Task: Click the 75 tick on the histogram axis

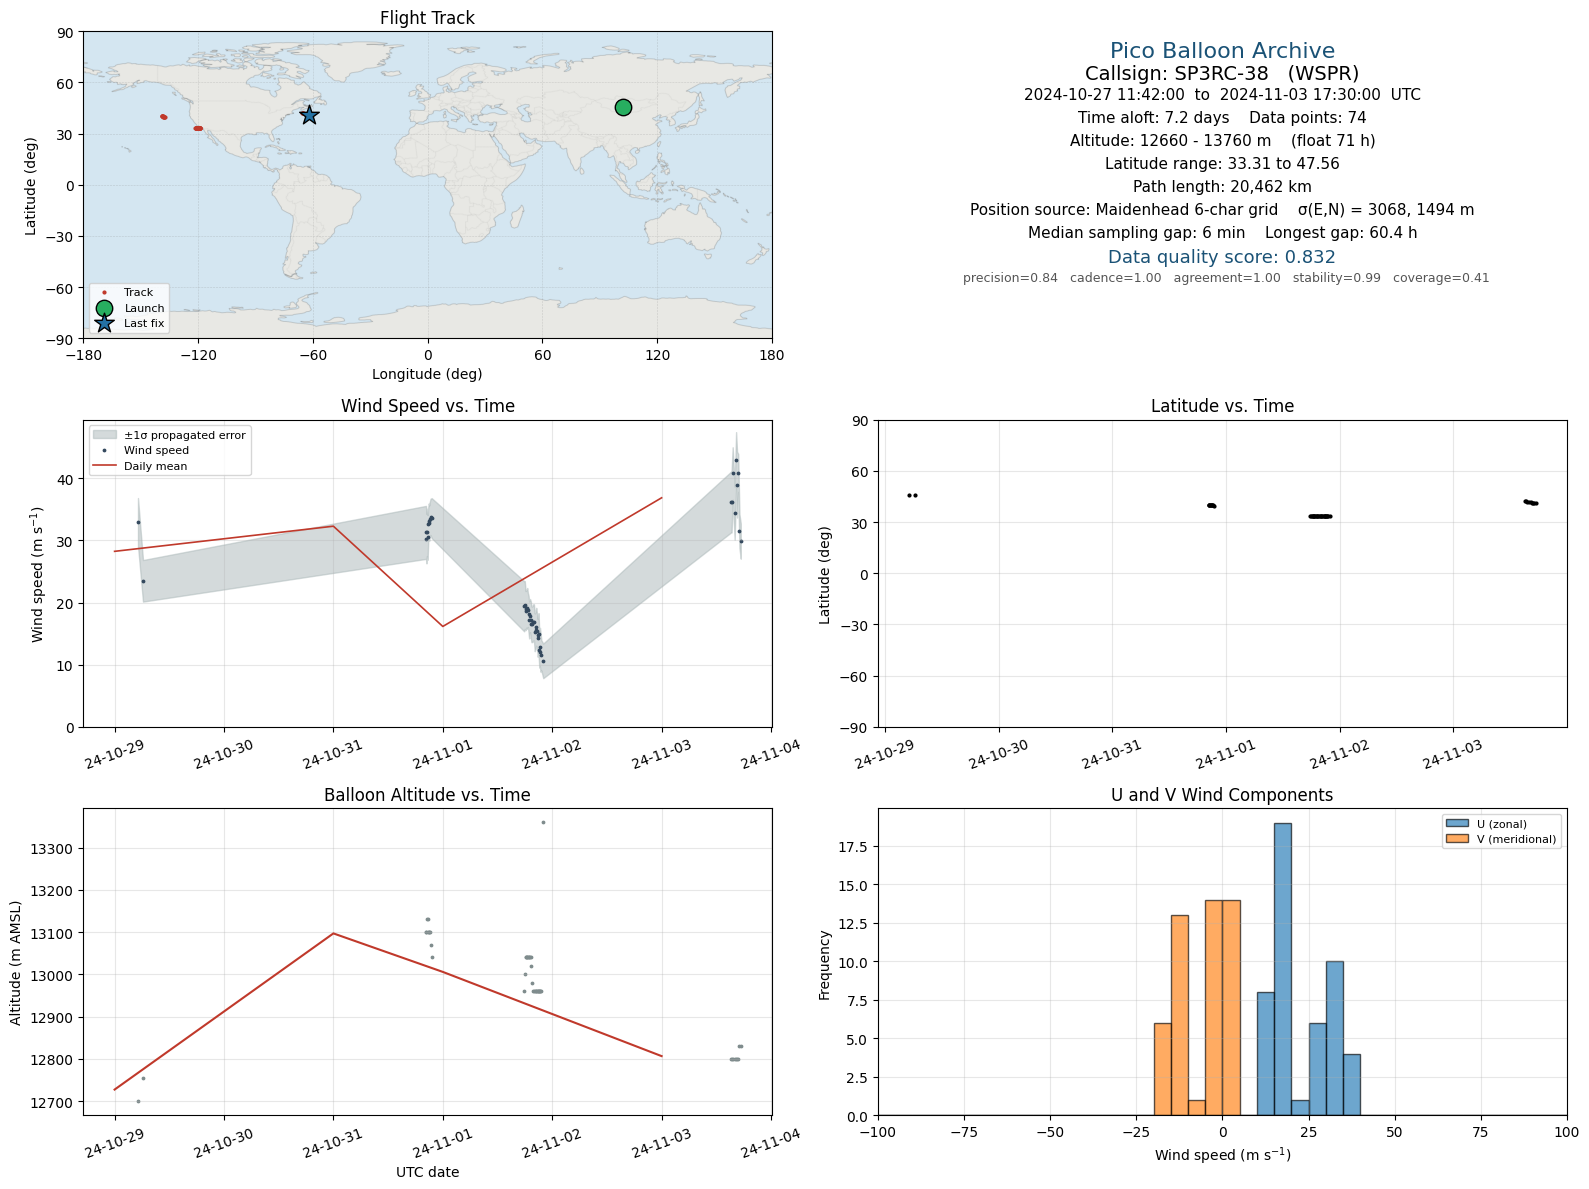Action: point(1481,1132)
